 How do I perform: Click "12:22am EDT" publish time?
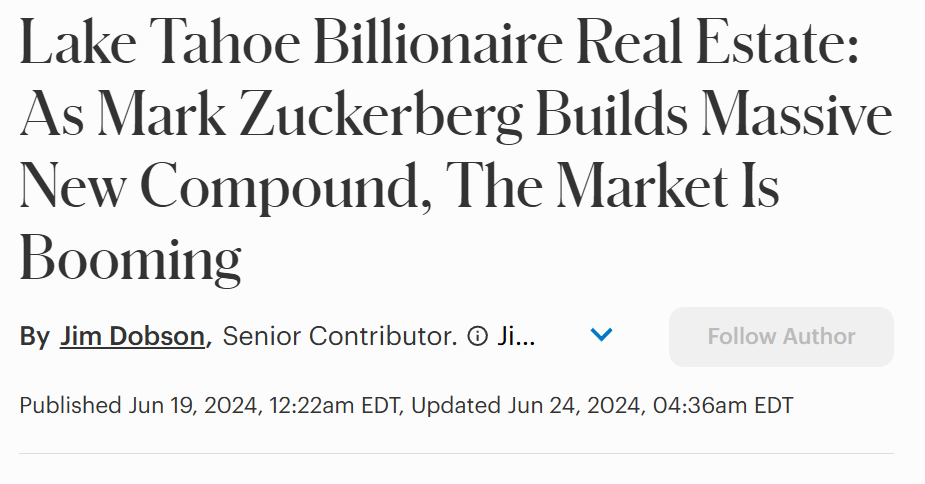click(335, 405)
